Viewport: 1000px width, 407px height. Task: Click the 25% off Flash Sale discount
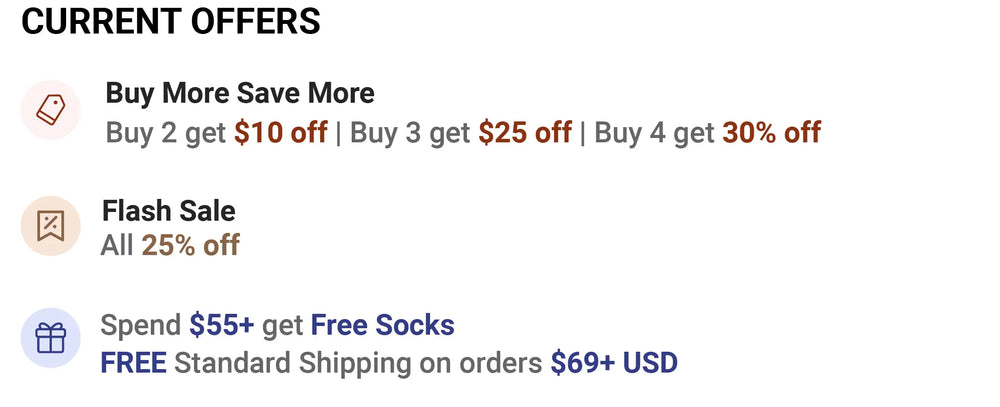pyautogui.click(x=190, y=245)
